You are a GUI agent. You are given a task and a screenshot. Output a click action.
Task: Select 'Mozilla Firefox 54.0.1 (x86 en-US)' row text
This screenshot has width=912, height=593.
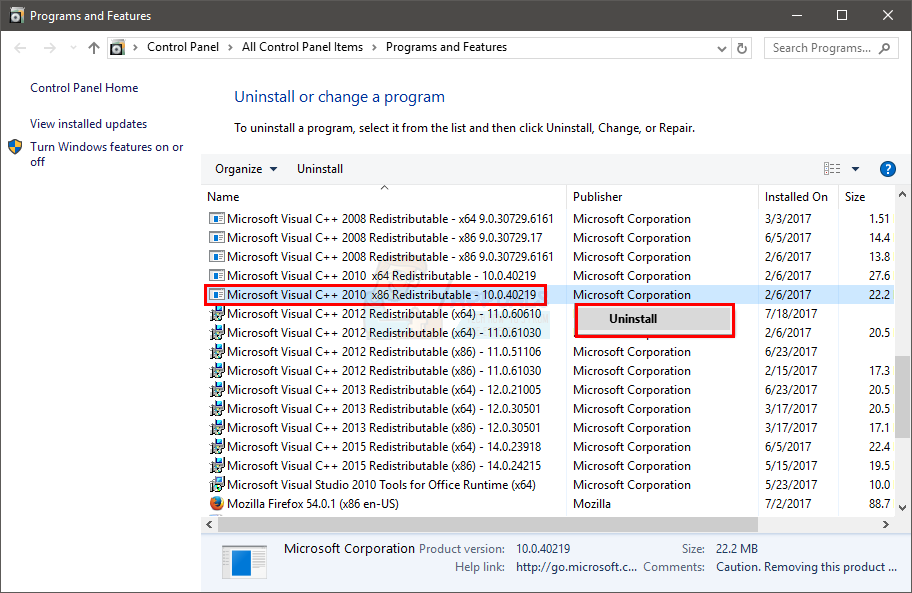pos(313,504)
